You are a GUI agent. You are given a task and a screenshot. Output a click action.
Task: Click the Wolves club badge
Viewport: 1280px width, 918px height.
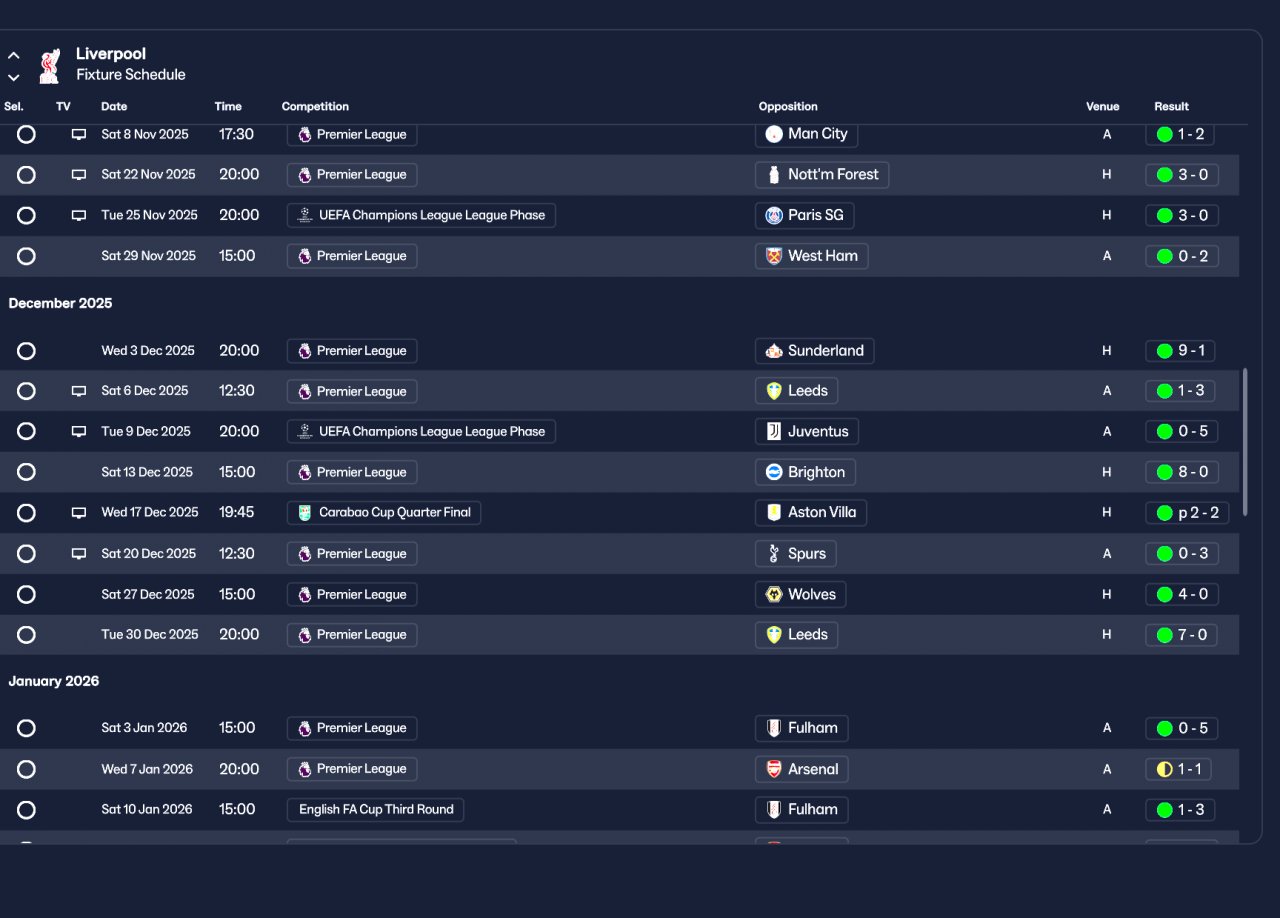(x=773, y=594)
